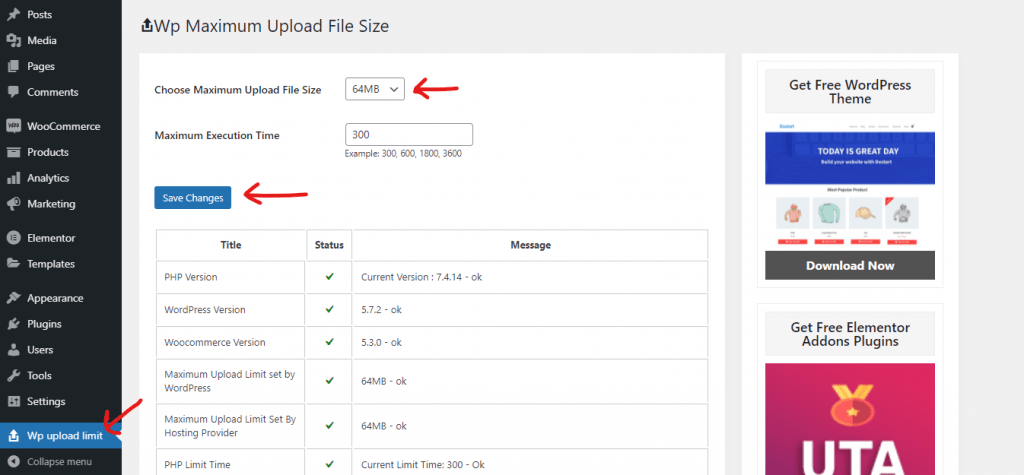
Task: Open the Users menu item
Action: point(61,350)
